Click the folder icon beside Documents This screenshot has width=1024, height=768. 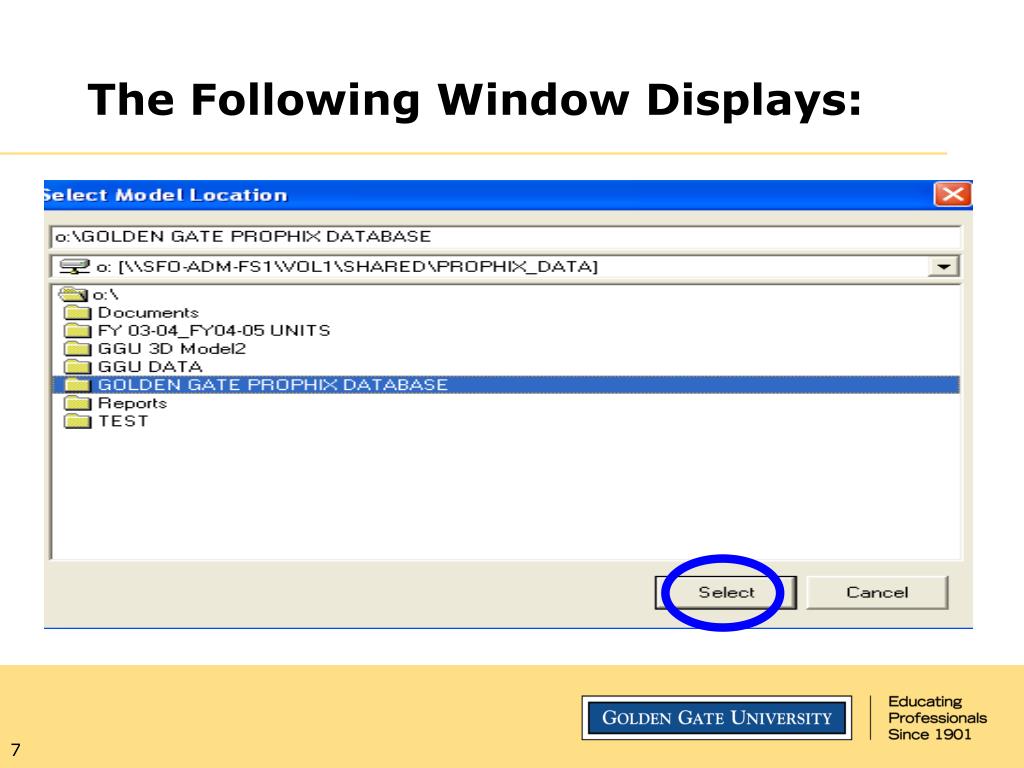click(x=77, y=312)
